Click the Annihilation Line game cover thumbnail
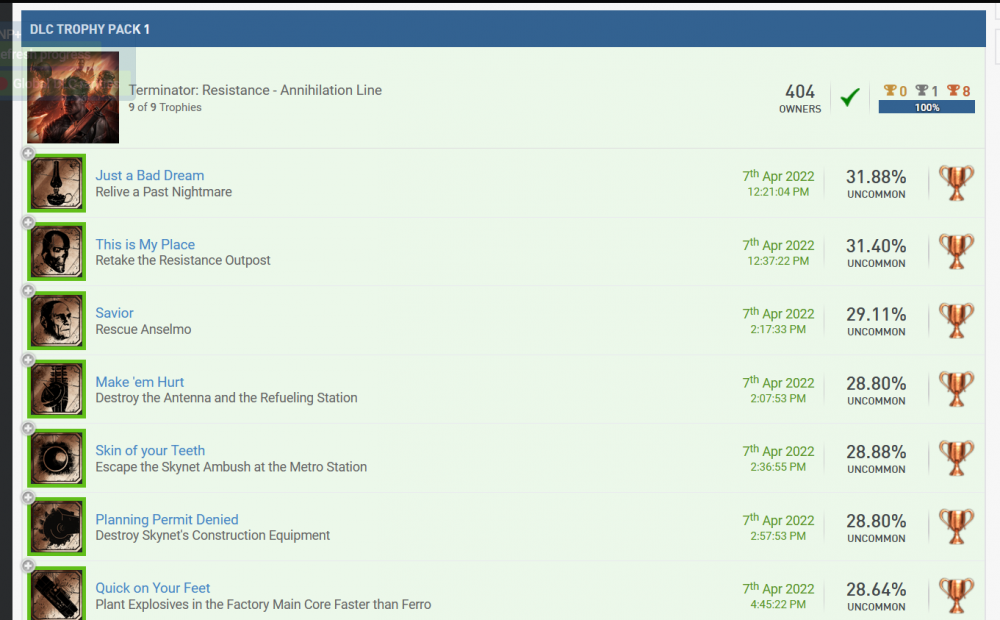The width and height of the screenshot is (1000, 620). click(74, 97)
